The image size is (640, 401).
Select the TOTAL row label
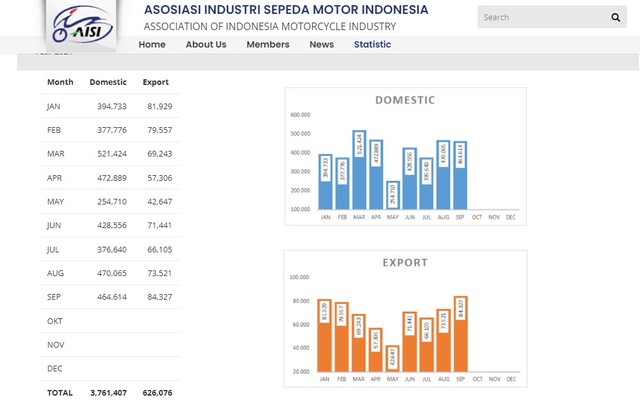point(60,393)
